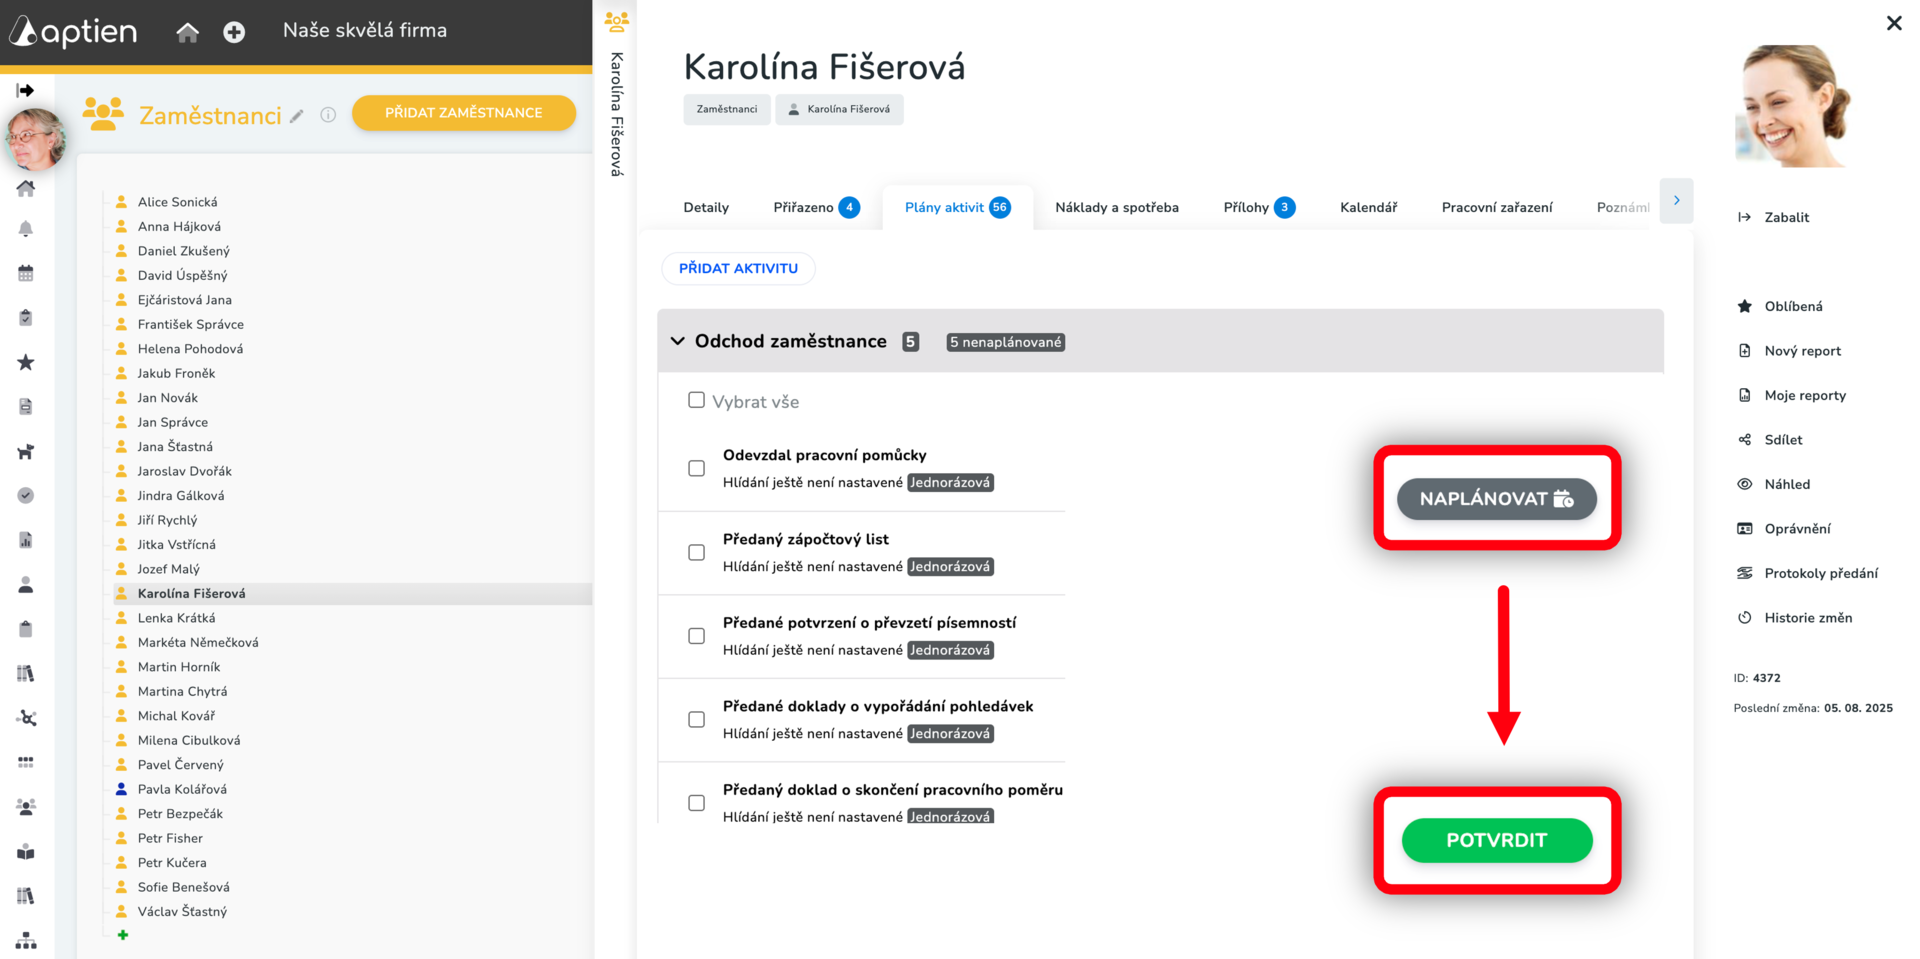Click the Oprávnění icon
1920x959 pixels.
point(1745,529)
